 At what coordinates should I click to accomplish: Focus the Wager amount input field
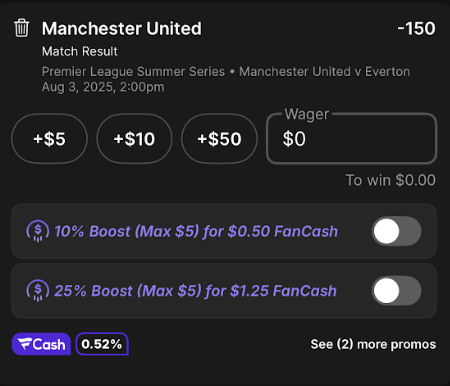[352, 139]
